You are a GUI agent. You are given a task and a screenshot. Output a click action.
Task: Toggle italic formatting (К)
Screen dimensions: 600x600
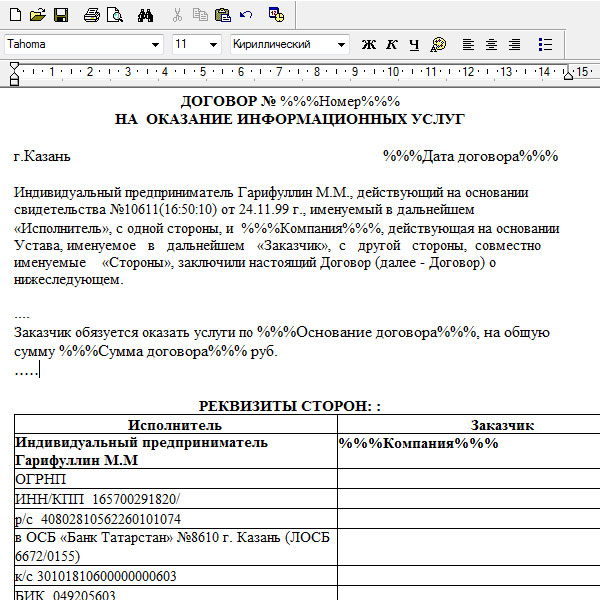[x=391, y=44]
